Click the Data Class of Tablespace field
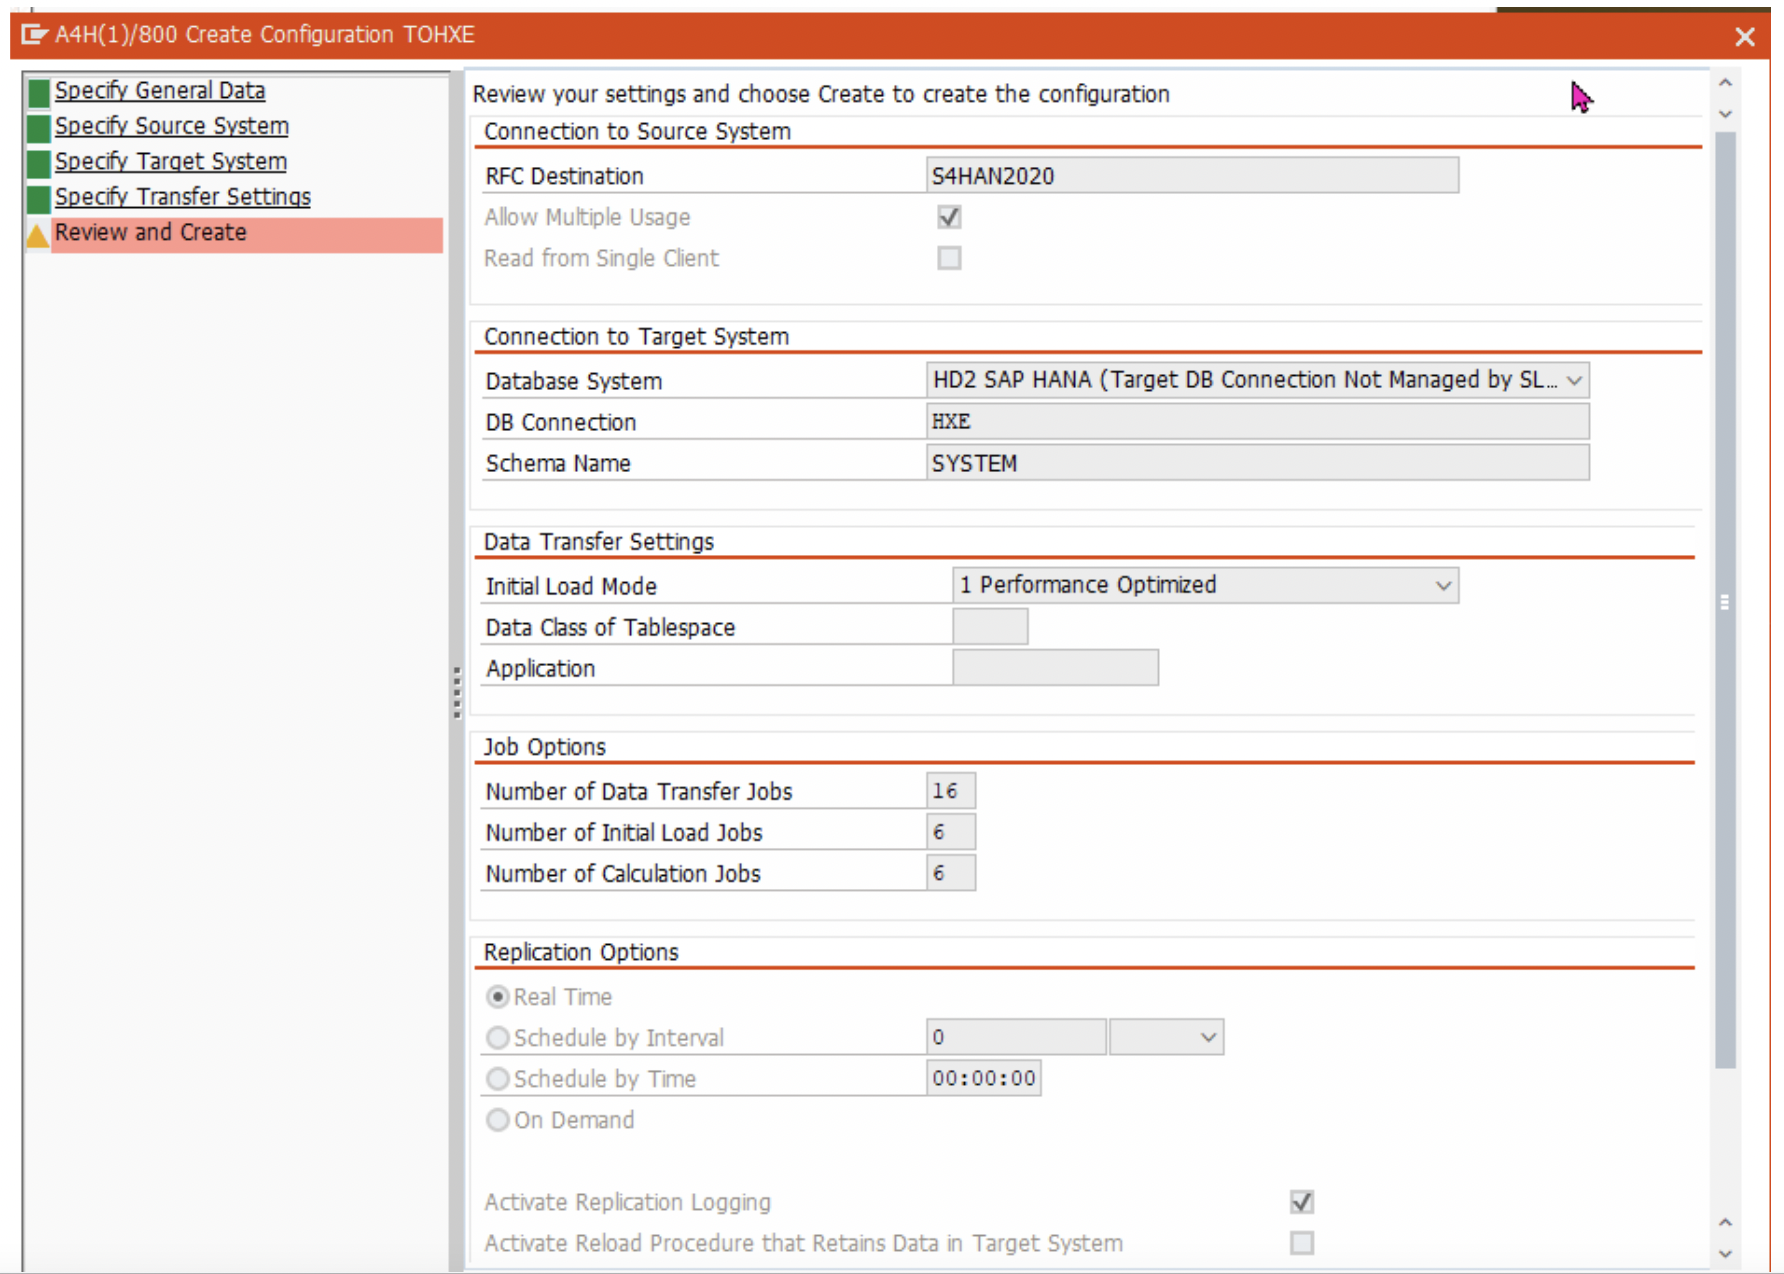Screen dimensions: 1784x1274 pos(990,627)
